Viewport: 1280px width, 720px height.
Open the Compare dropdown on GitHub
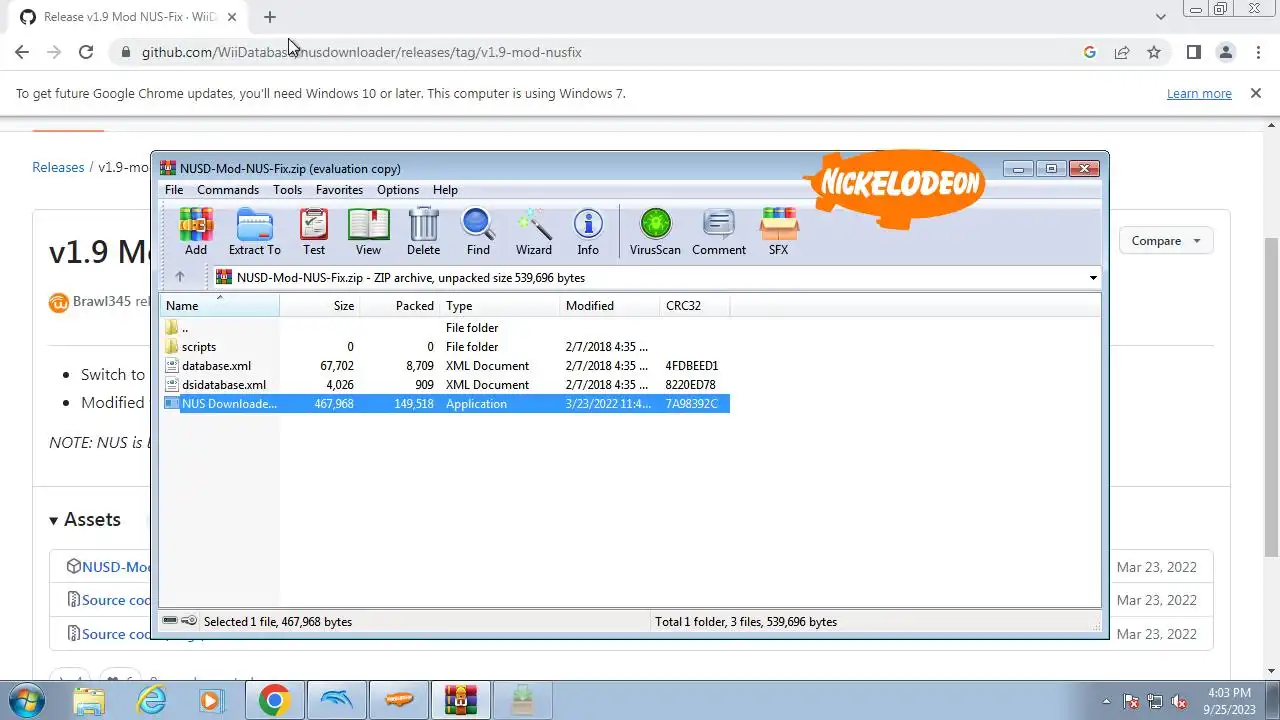(1165, 241)
